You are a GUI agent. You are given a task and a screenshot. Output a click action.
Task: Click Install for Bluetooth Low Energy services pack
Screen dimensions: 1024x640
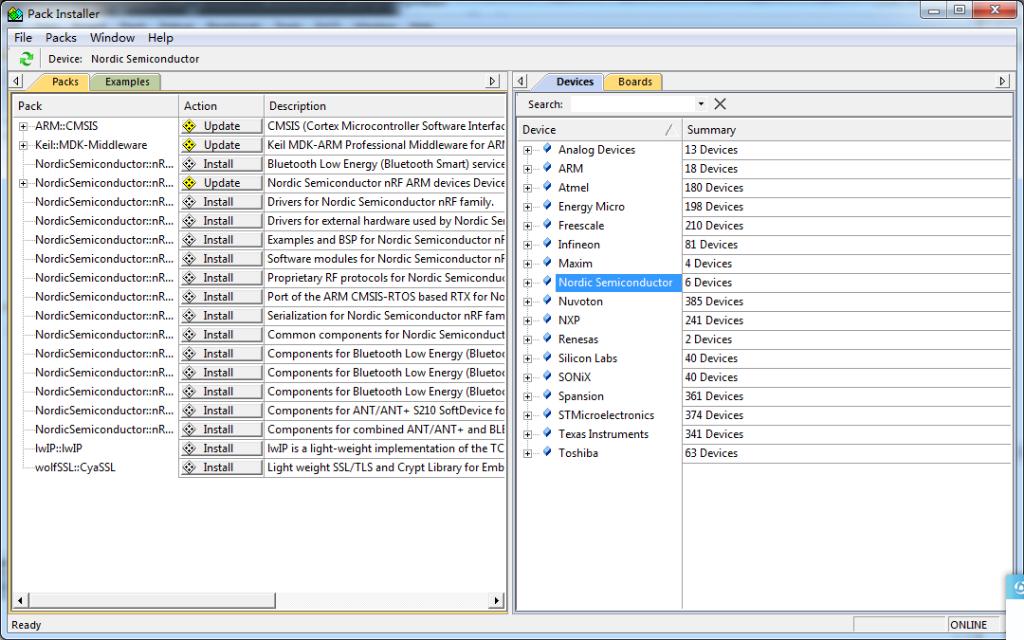[221, 164]
